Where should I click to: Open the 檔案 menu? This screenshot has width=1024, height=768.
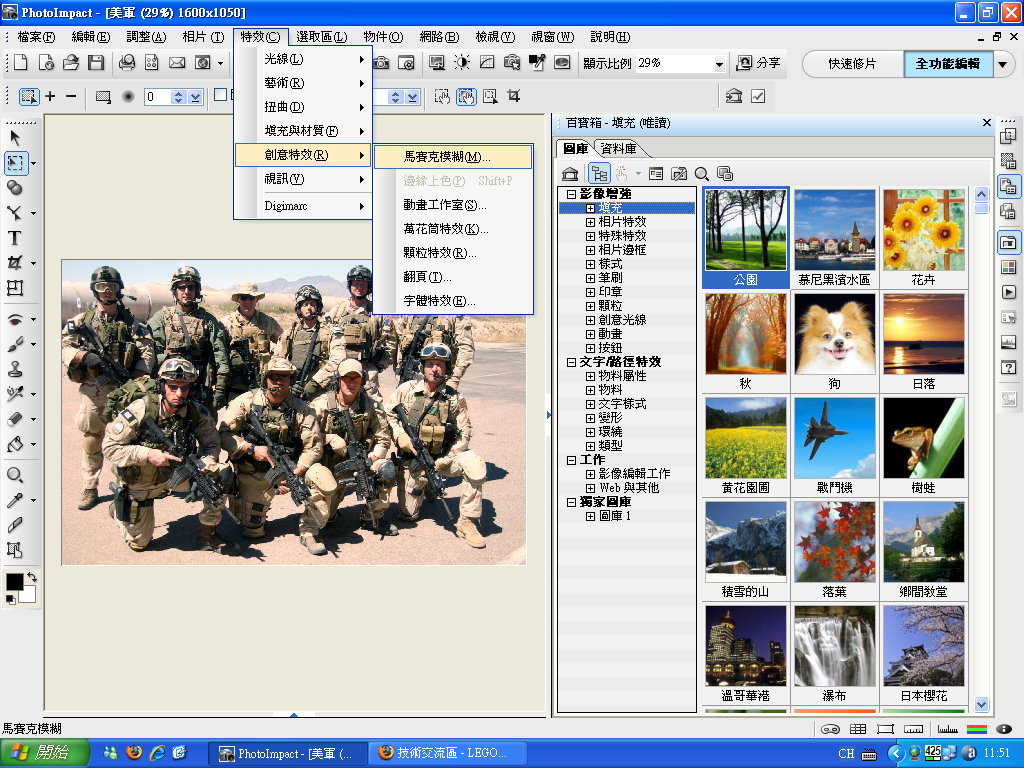pos(36,37)
